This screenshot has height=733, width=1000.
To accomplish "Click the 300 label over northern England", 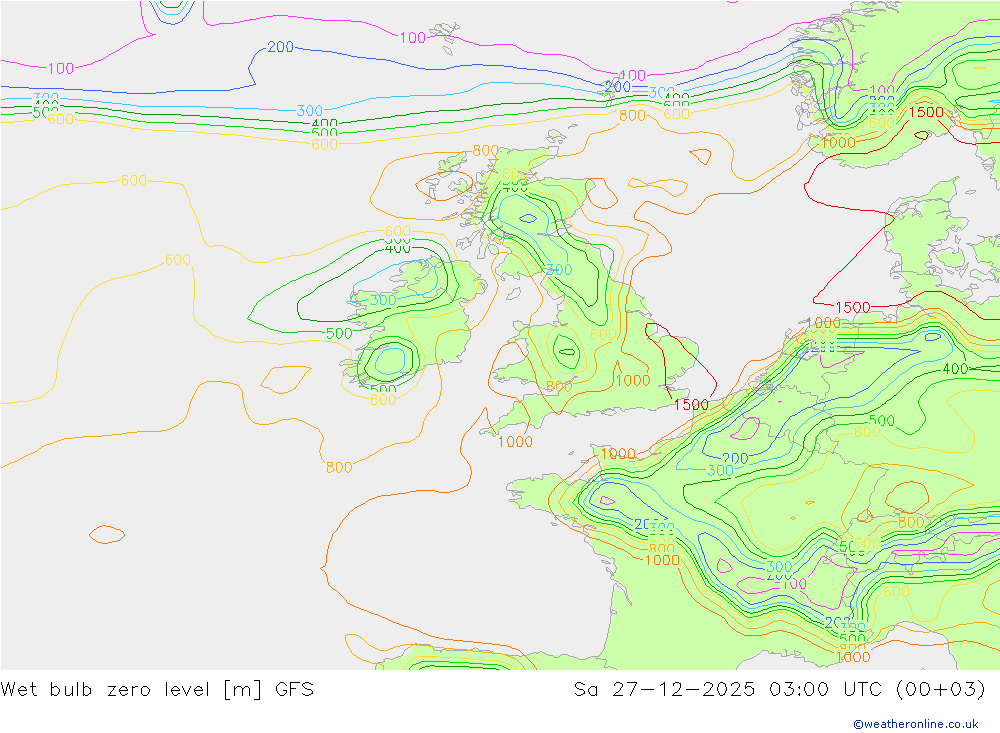I will (x=559, y=270).
